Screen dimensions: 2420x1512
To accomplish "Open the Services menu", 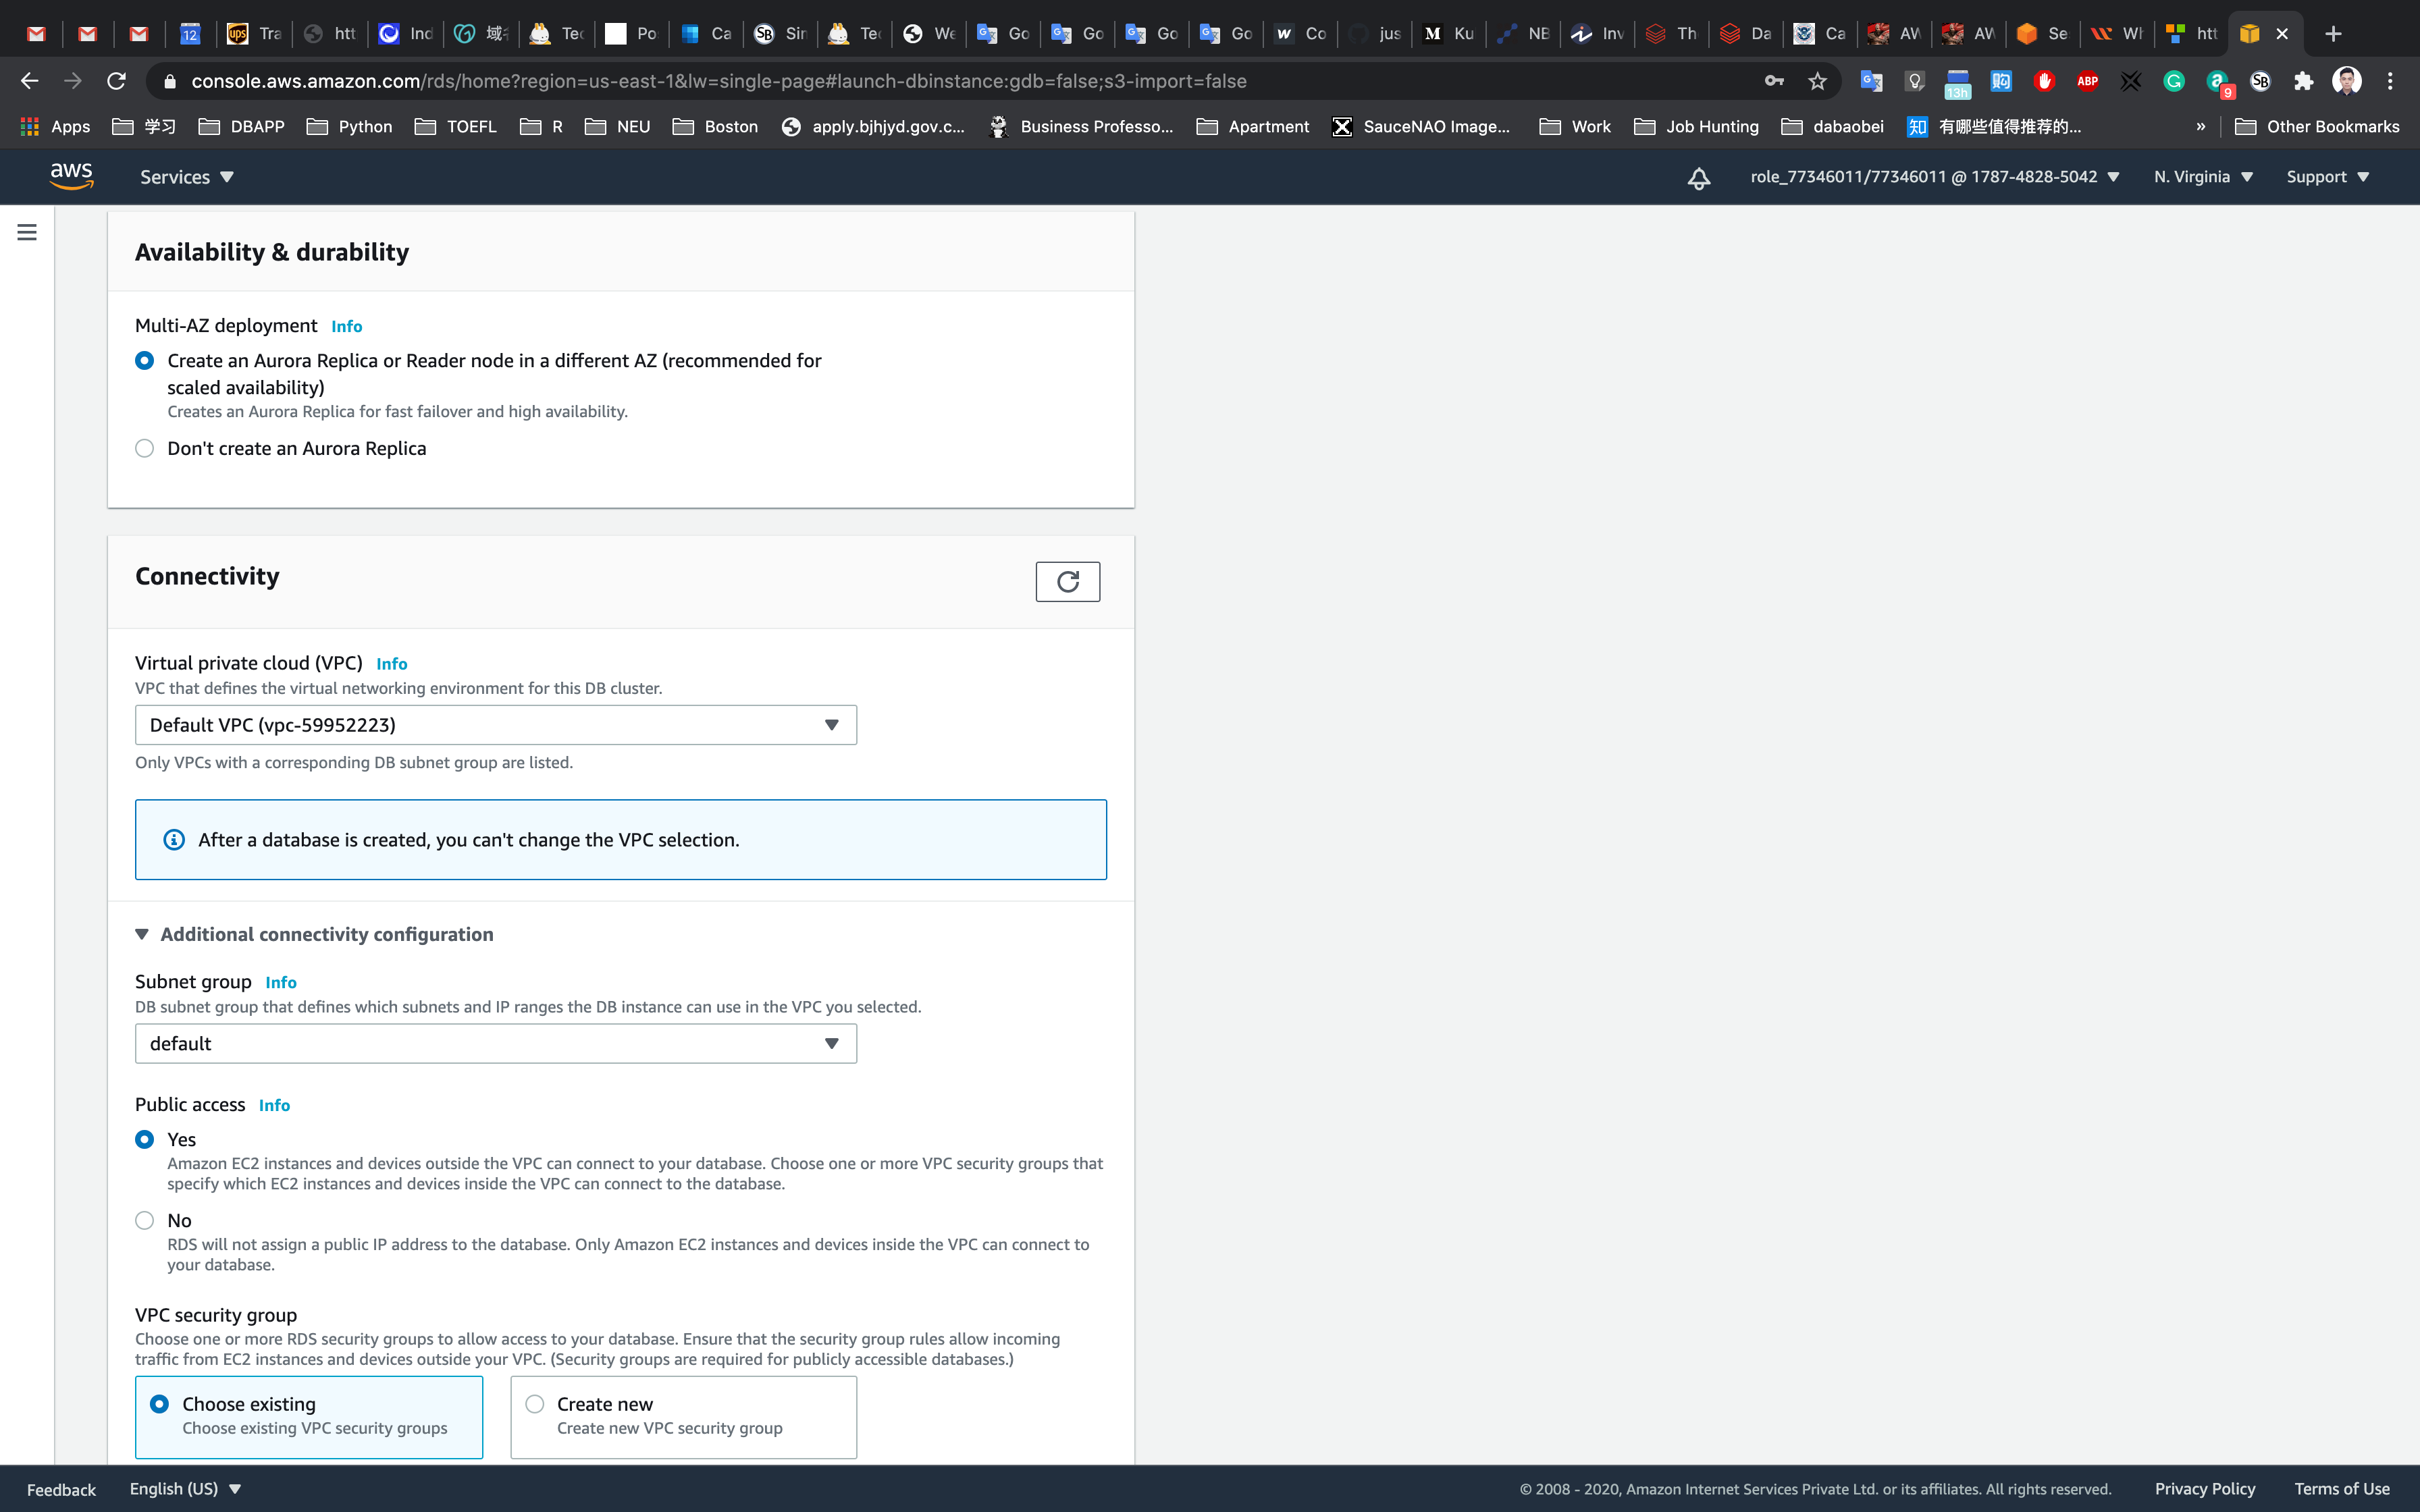I will pyautogui.click(x=186, y=177).
